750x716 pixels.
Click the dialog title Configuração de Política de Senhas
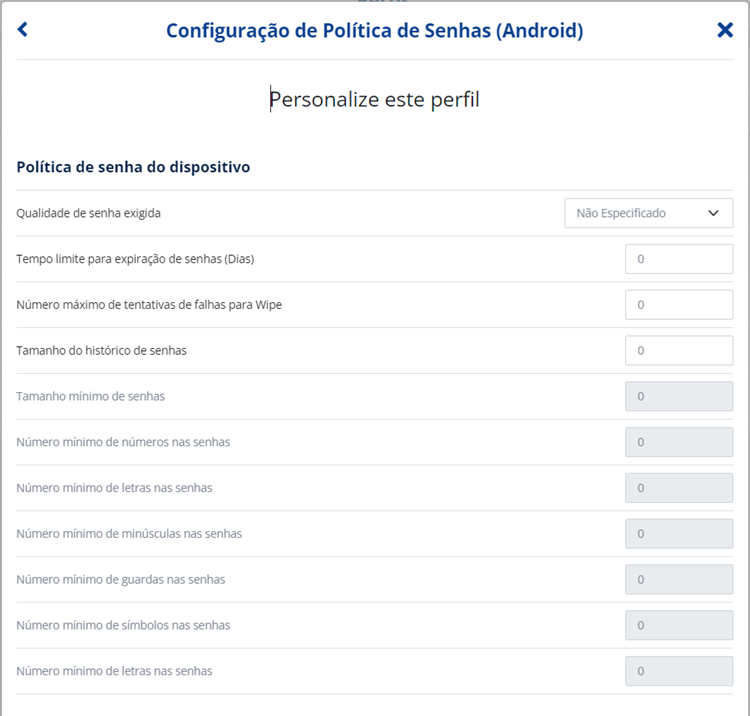click(x=375, y=31)
